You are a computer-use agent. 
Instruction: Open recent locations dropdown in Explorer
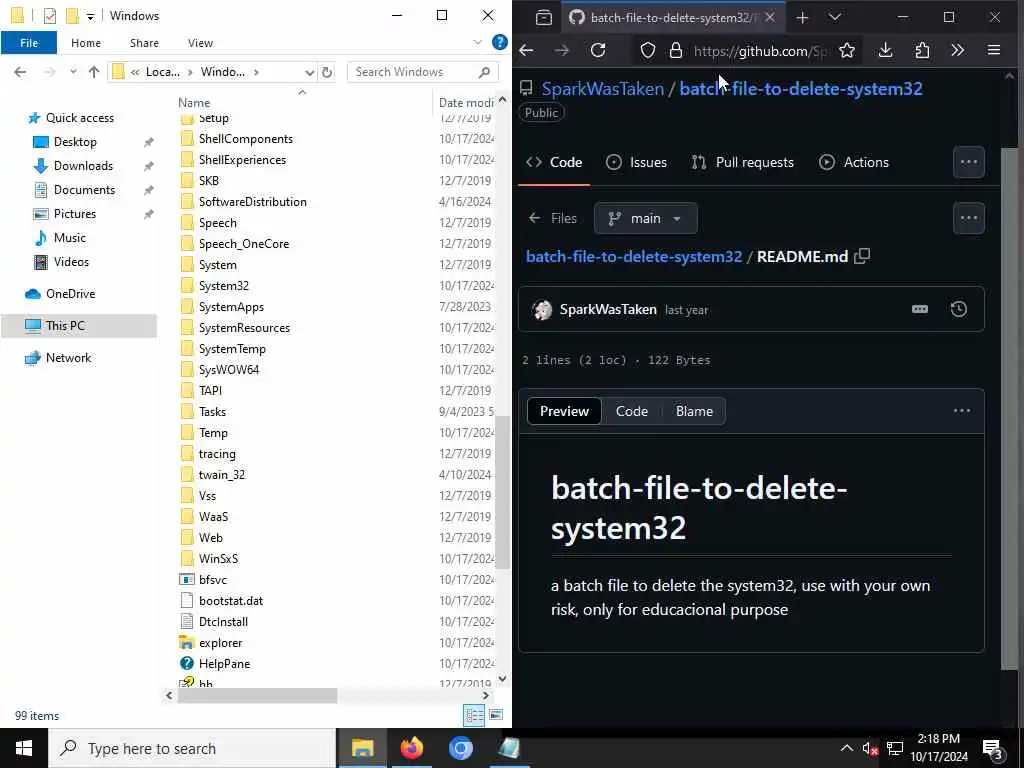[x=73, y=72]
